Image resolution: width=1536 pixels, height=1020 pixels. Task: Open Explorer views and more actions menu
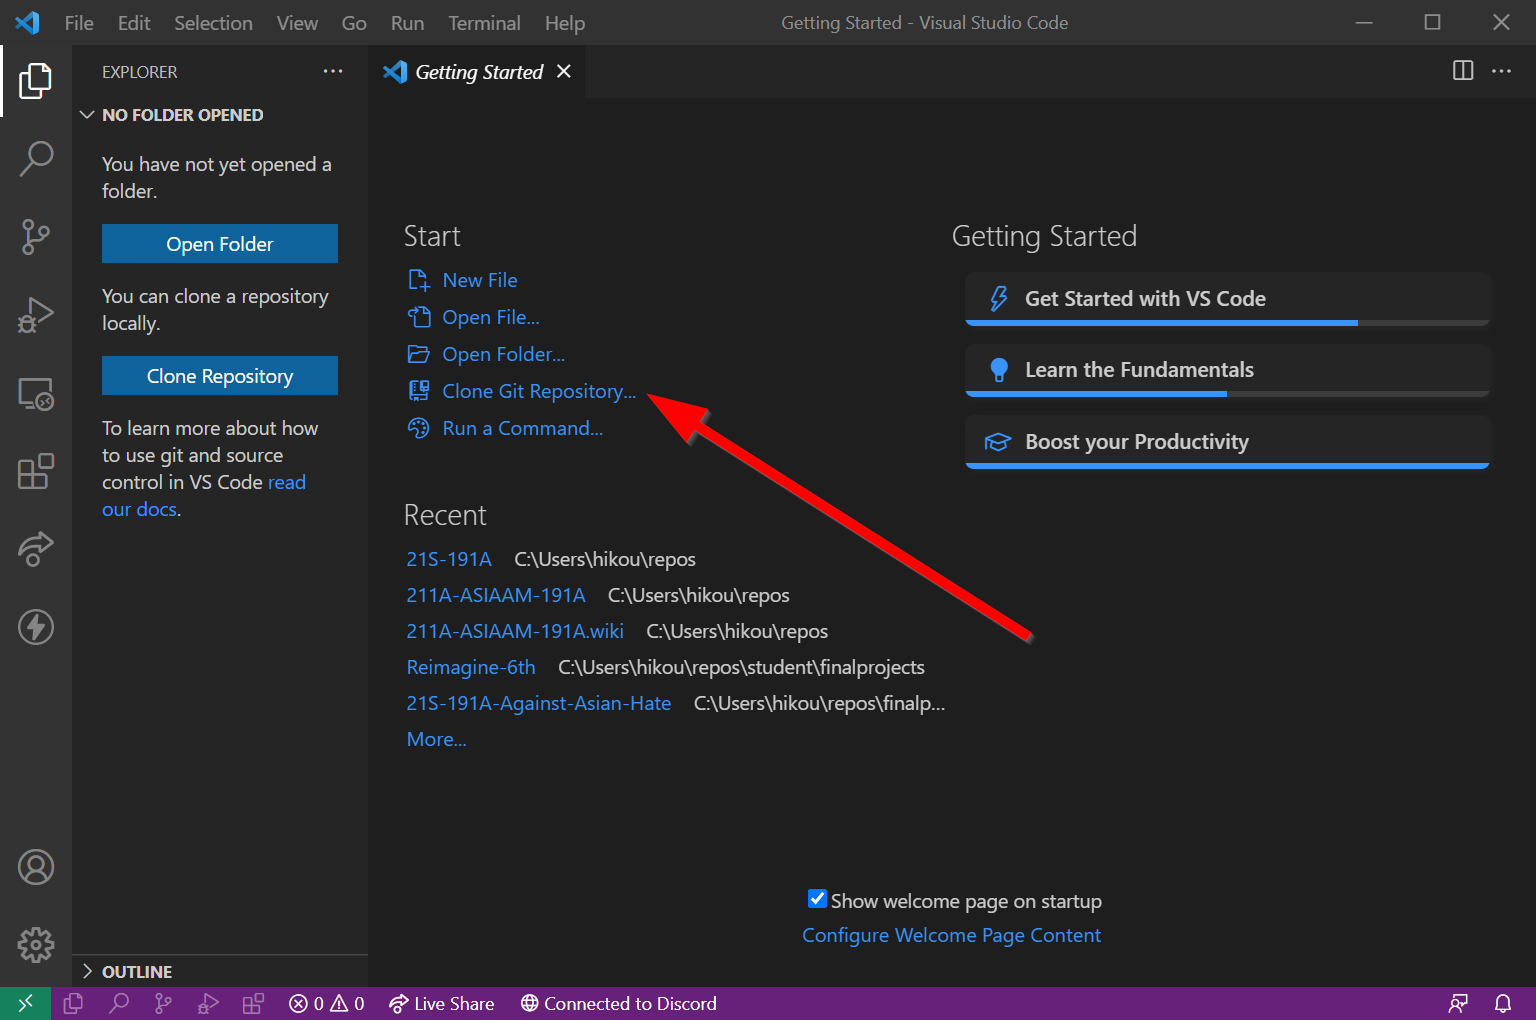coord(332,72)
